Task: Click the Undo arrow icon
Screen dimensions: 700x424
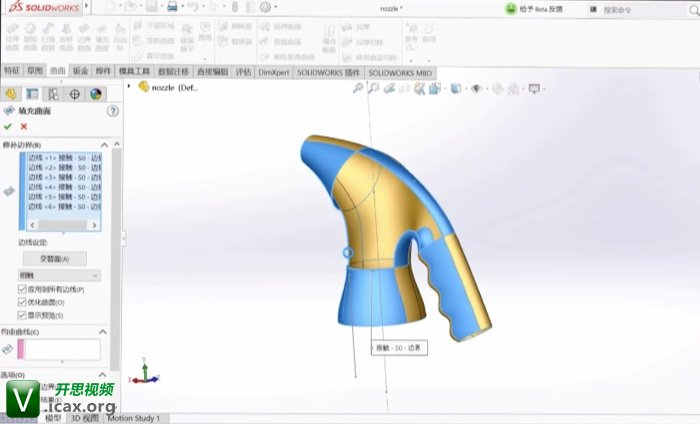Action: (192, 7)
